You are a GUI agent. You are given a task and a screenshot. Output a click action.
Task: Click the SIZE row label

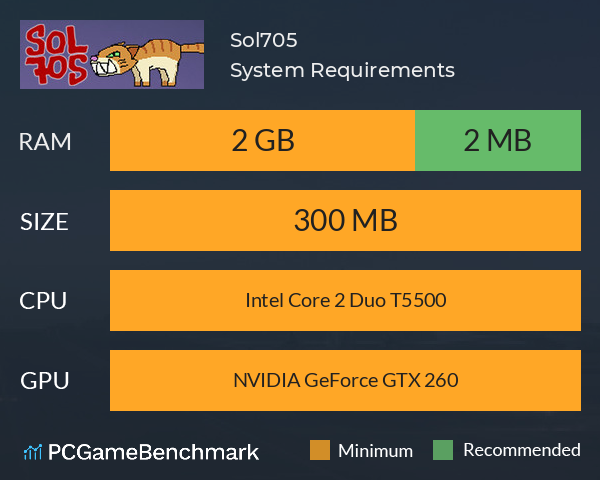click(x=44, y=222)
